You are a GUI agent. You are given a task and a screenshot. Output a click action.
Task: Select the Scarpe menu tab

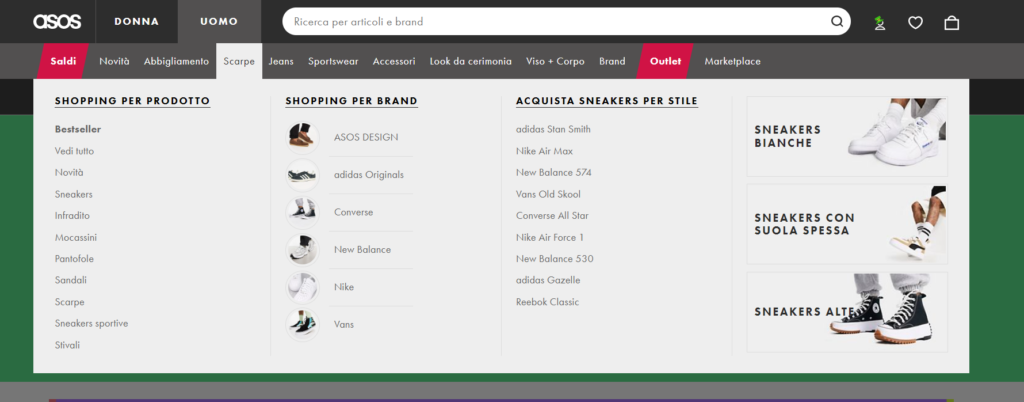[239, 61]
